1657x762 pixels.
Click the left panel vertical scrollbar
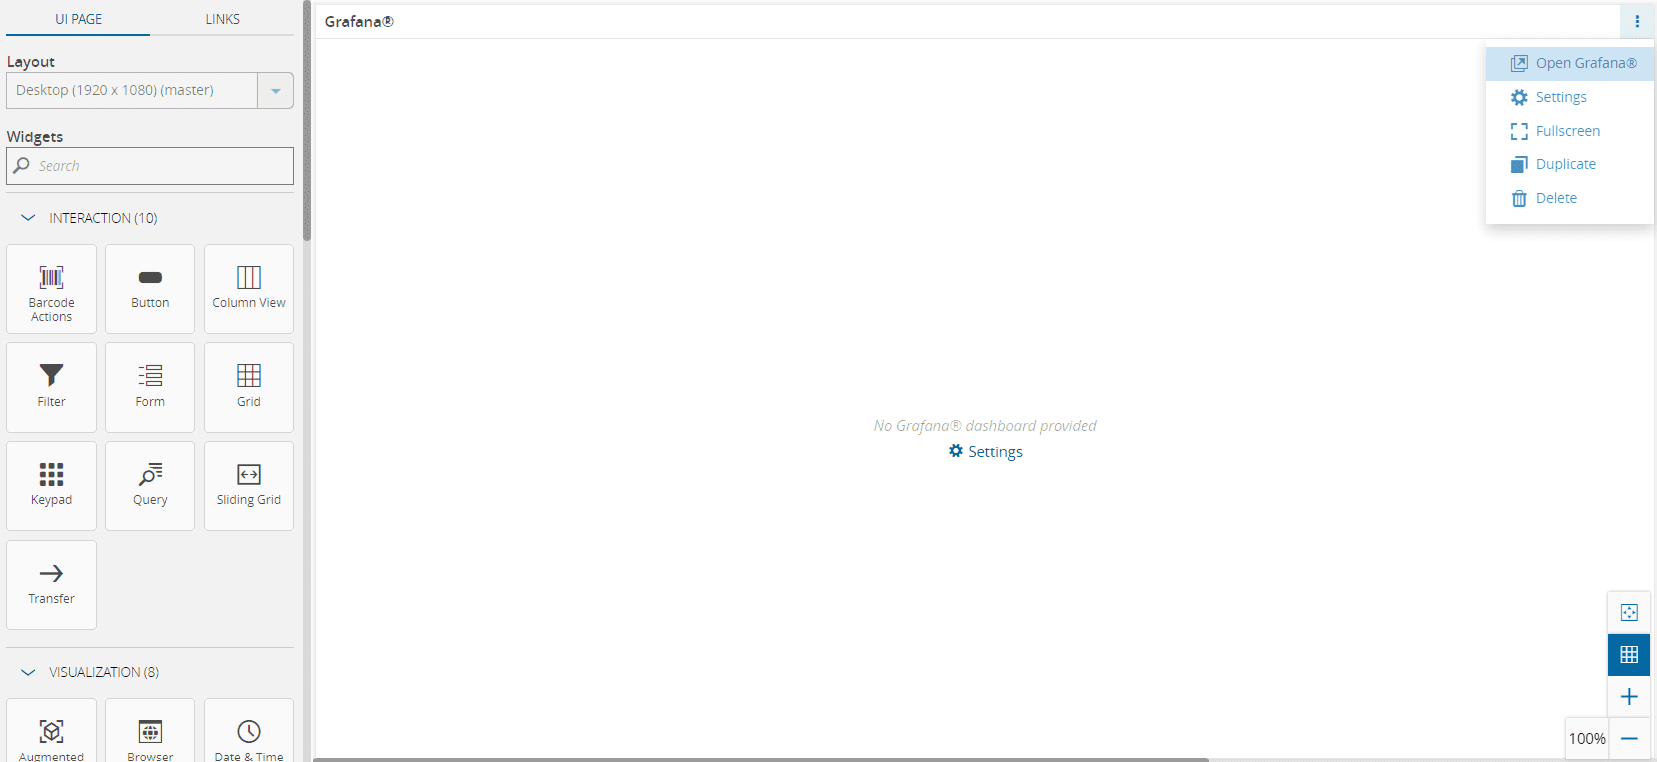point(307,120)
